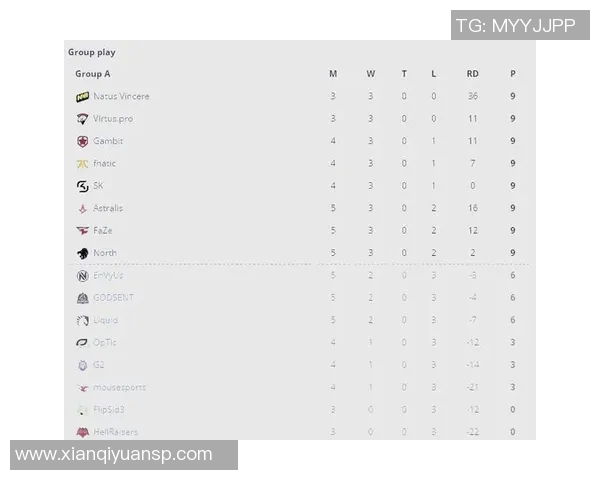The height and width of the screenshot is (480, 600).
Task: Click the P points column header
Action: click(513, 74)
